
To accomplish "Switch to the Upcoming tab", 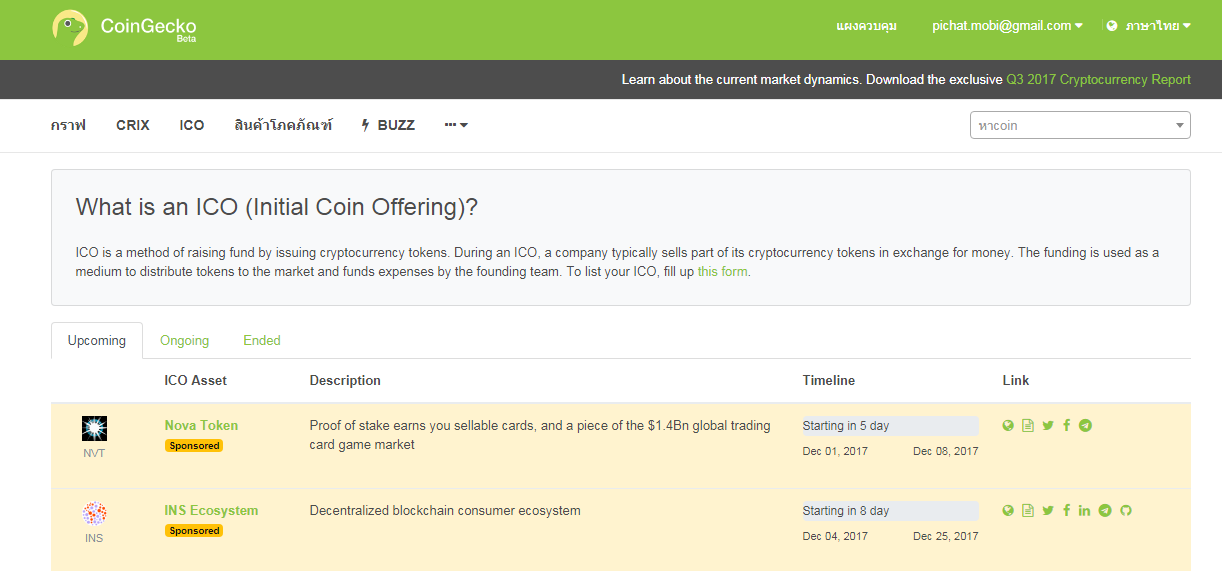I will [97, 340].
